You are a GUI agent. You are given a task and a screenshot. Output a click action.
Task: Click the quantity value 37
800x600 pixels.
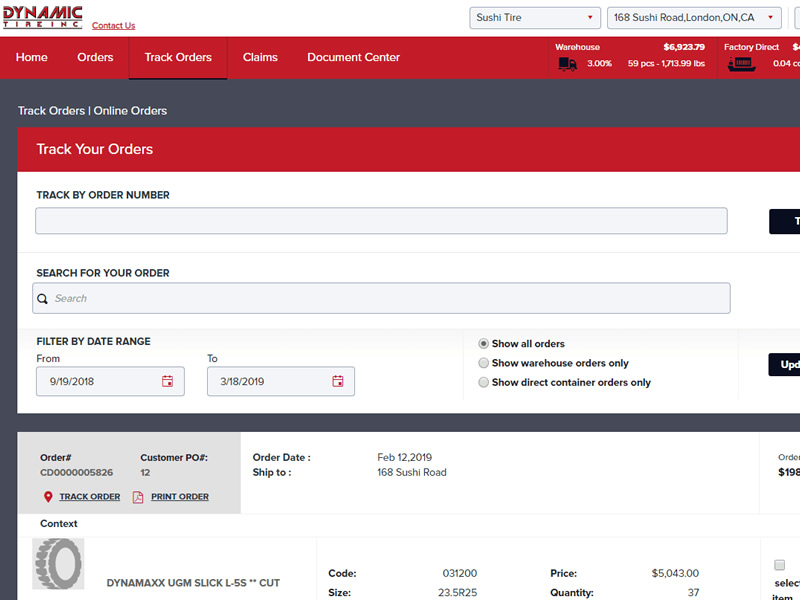pyautogui.click(x=693, y=592)
